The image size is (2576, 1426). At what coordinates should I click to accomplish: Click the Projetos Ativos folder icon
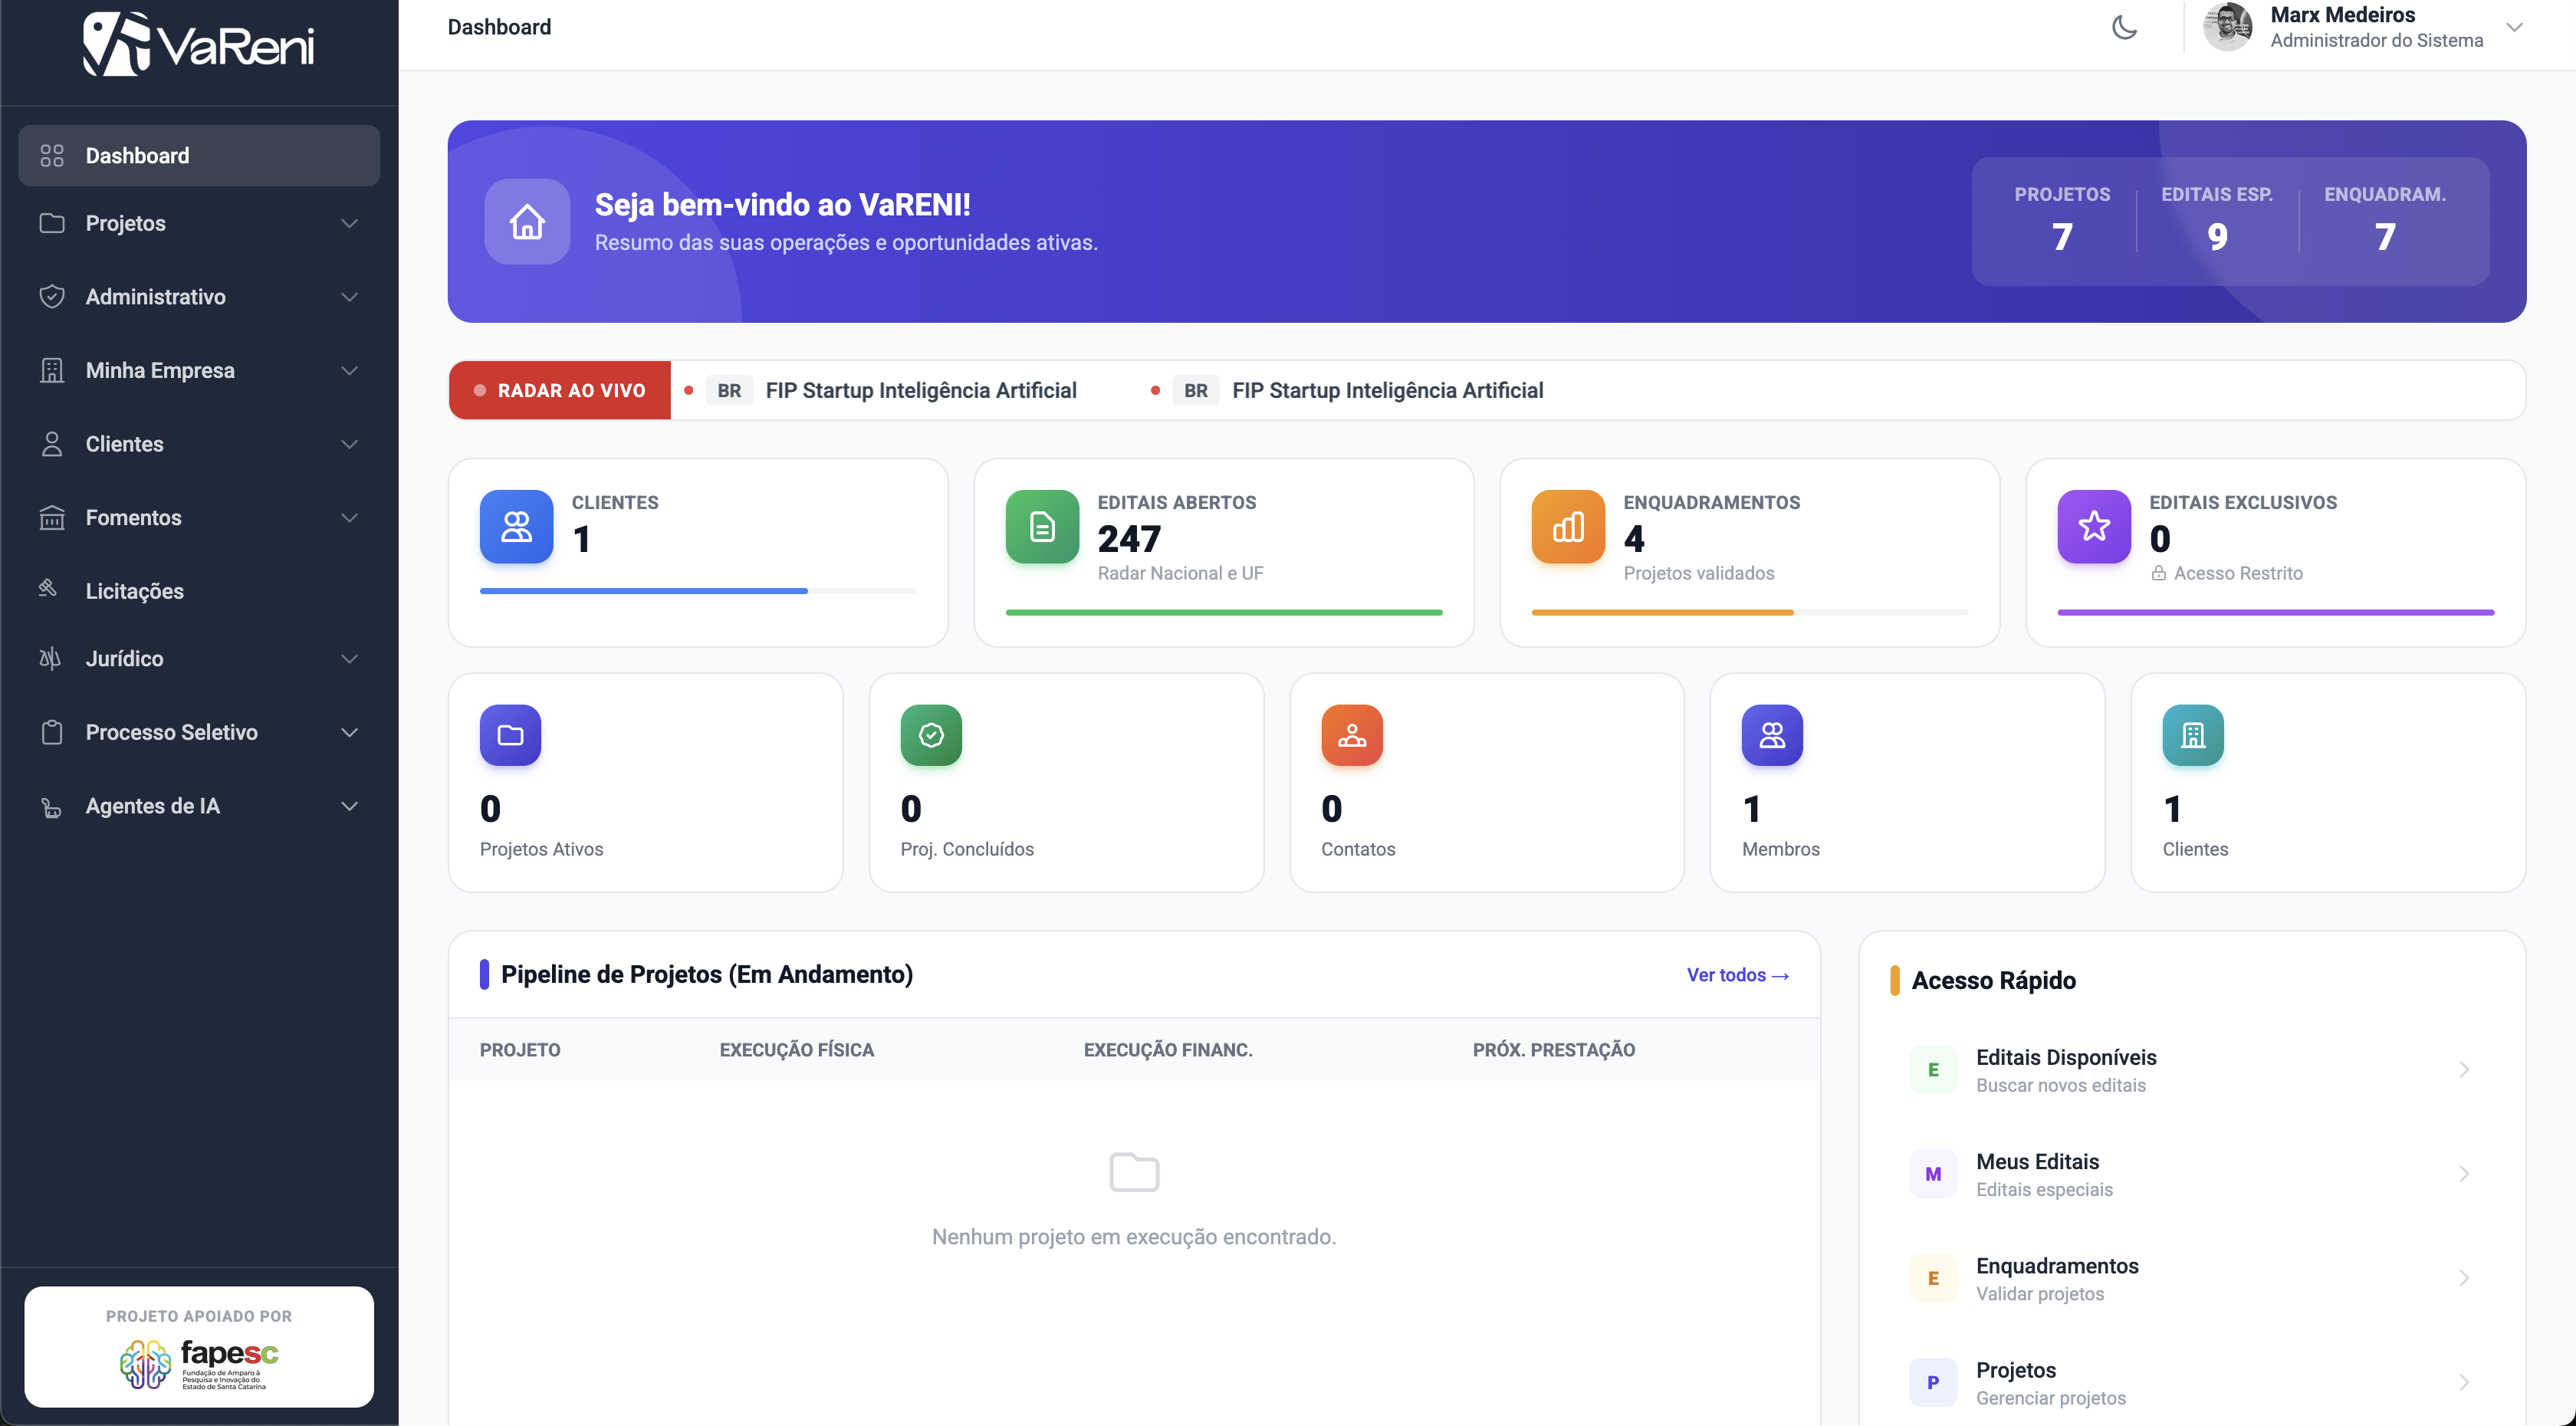click(511, 735)
